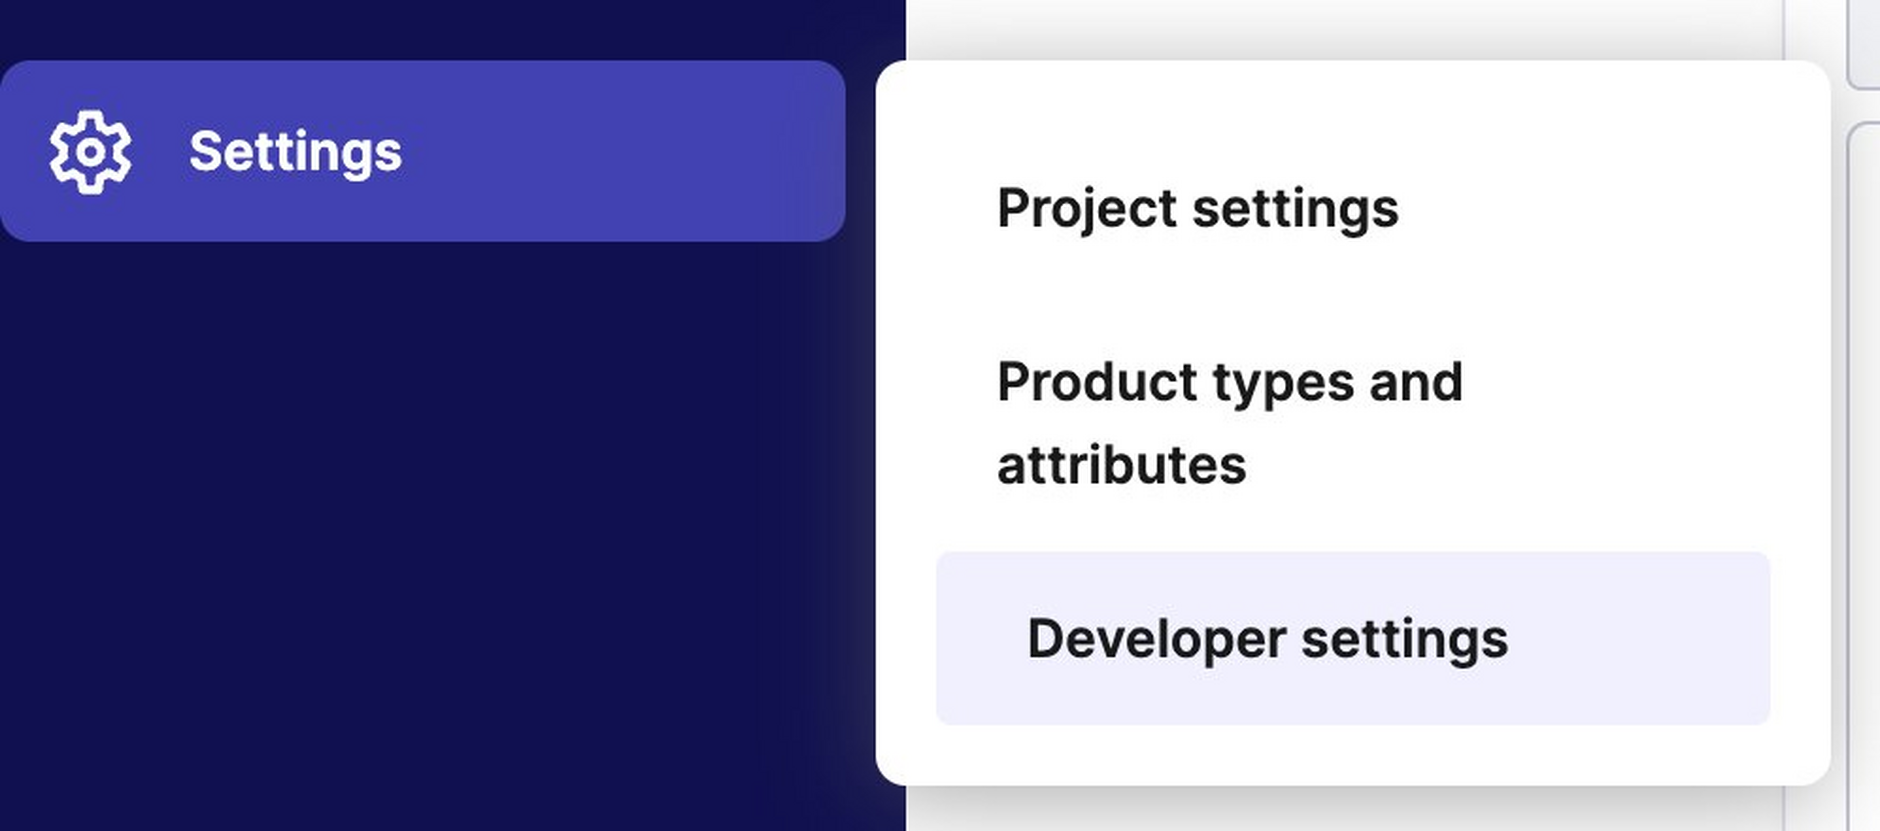Click the lavender highlight behind Developer settings

(1640, 638)
